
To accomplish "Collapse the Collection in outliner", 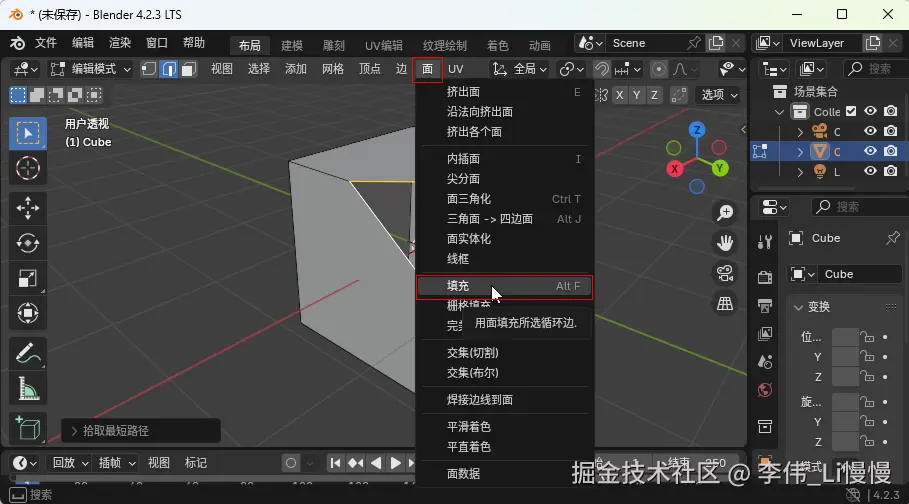I will click(779, 112).
